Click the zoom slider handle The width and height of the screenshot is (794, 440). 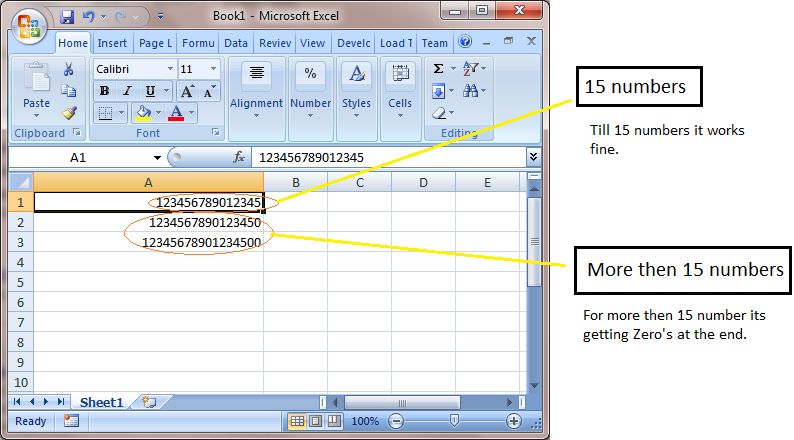[454, 421]
